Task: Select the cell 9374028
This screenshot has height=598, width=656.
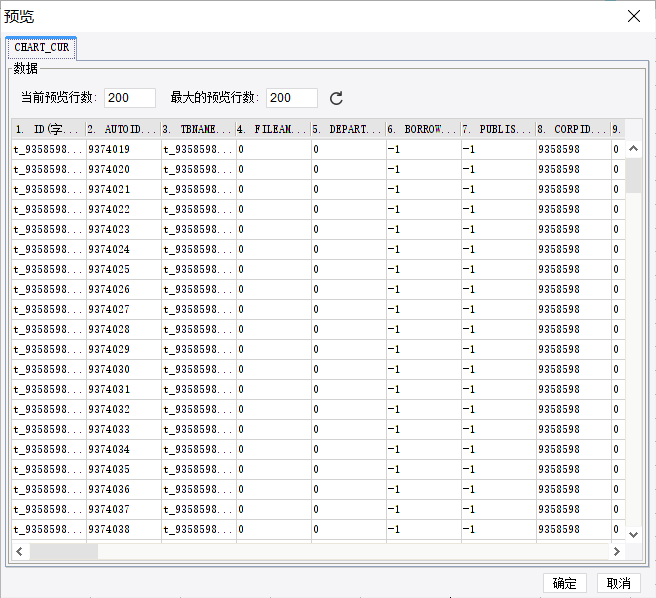Action: 124,329
